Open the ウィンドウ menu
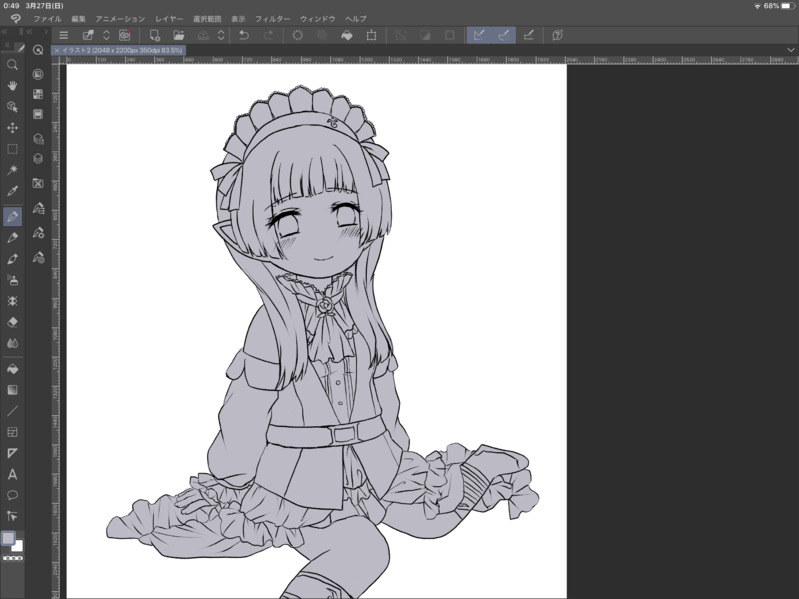The height and width of the screenshot is (599, 799). (317, 19)
